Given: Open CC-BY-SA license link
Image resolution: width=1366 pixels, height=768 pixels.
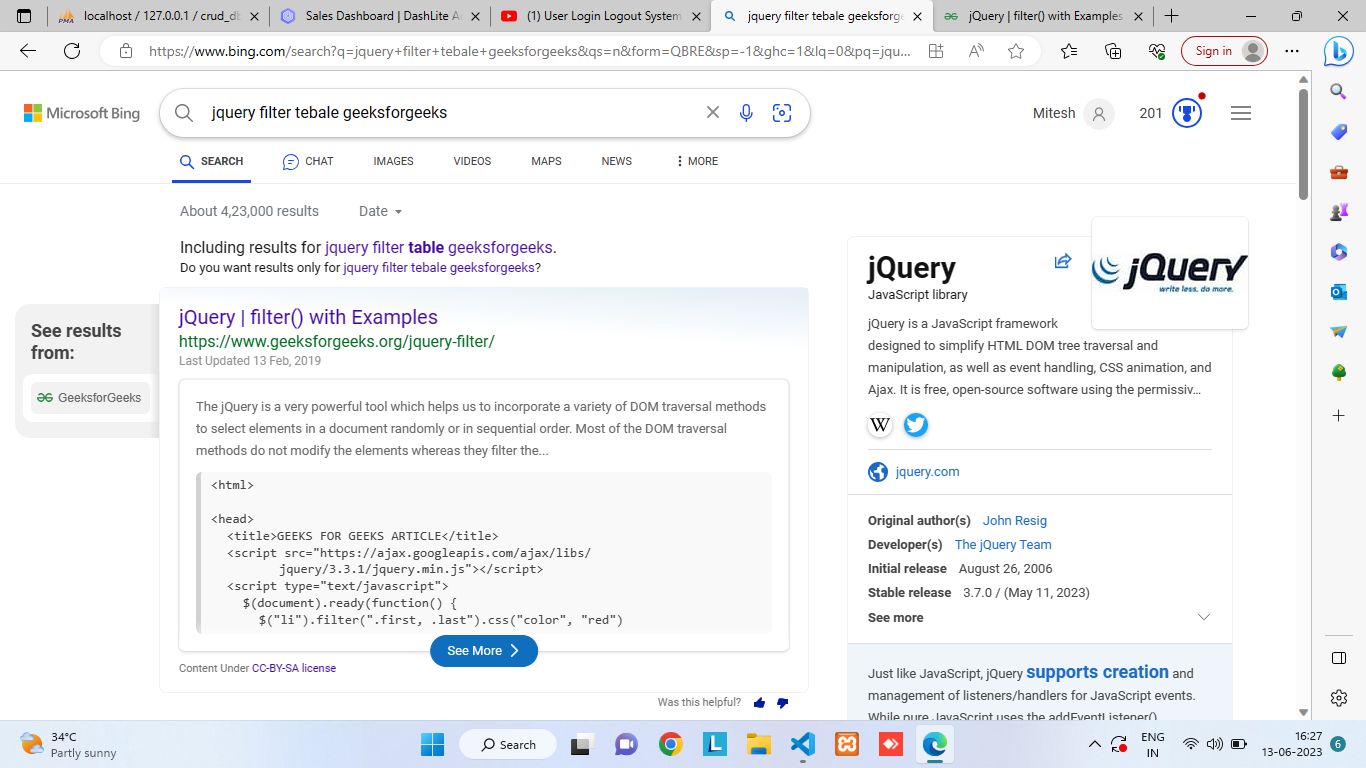Looking at the screenshot, I should (x=294, y=668).
